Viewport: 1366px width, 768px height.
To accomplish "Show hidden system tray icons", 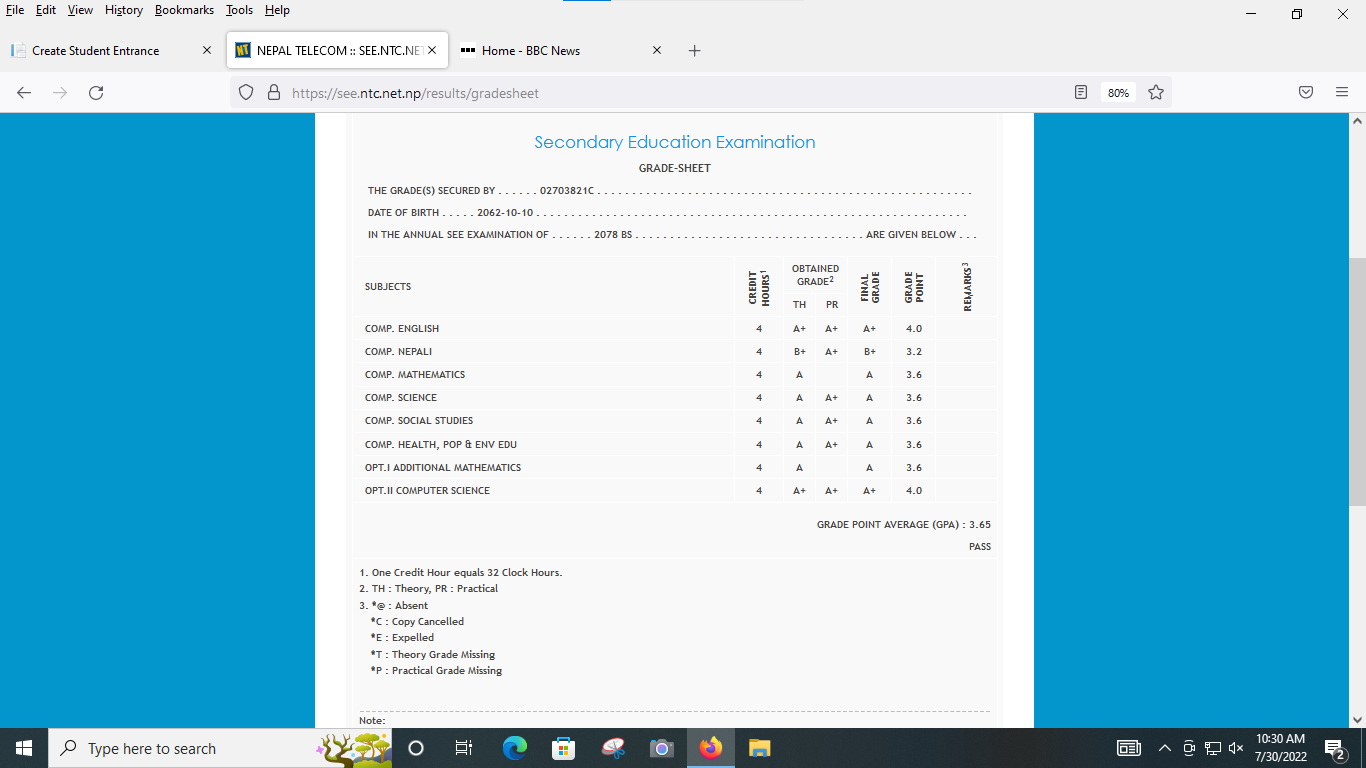I will click(1164, 748).
